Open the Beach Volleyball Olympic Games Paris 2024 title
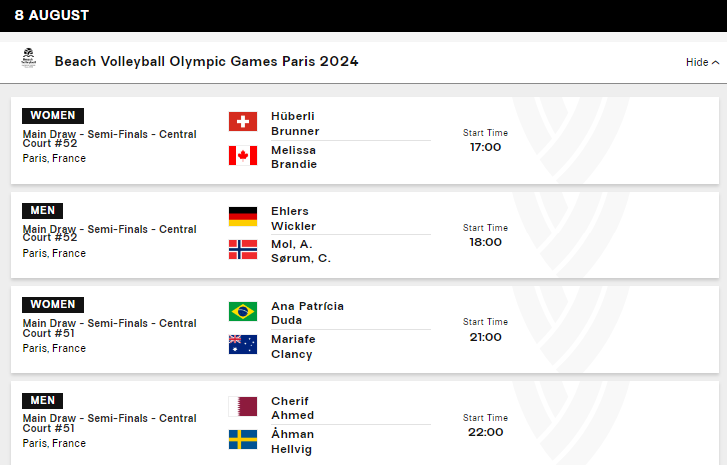 click(x=206, y=61)
